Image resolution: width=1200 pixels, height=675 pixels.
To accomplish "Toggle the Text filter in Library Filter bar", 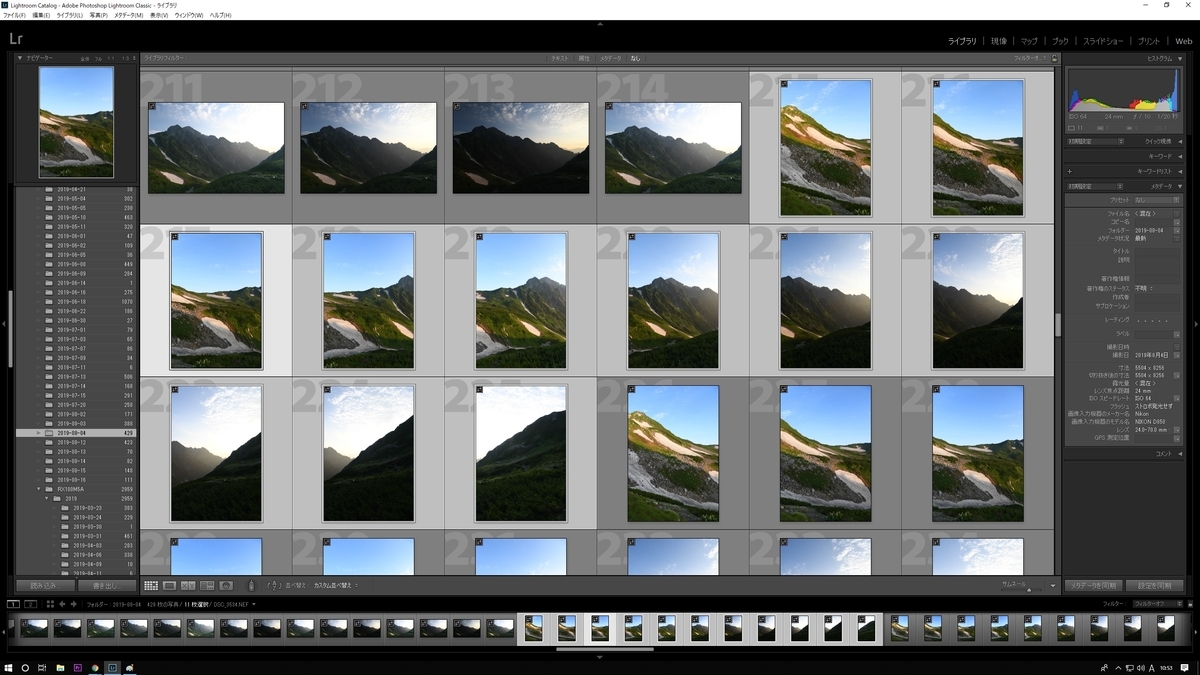I will point(560,59).
